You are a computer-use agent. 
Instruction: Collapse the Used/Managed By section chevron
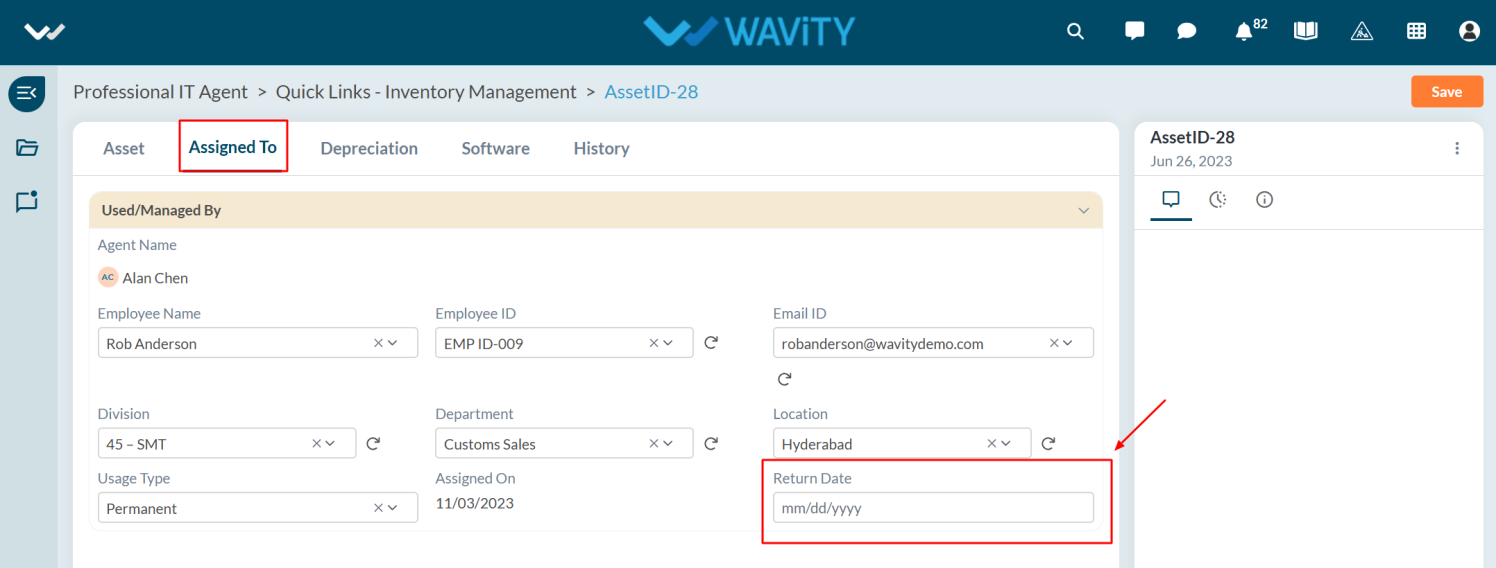coord(1083,211)
